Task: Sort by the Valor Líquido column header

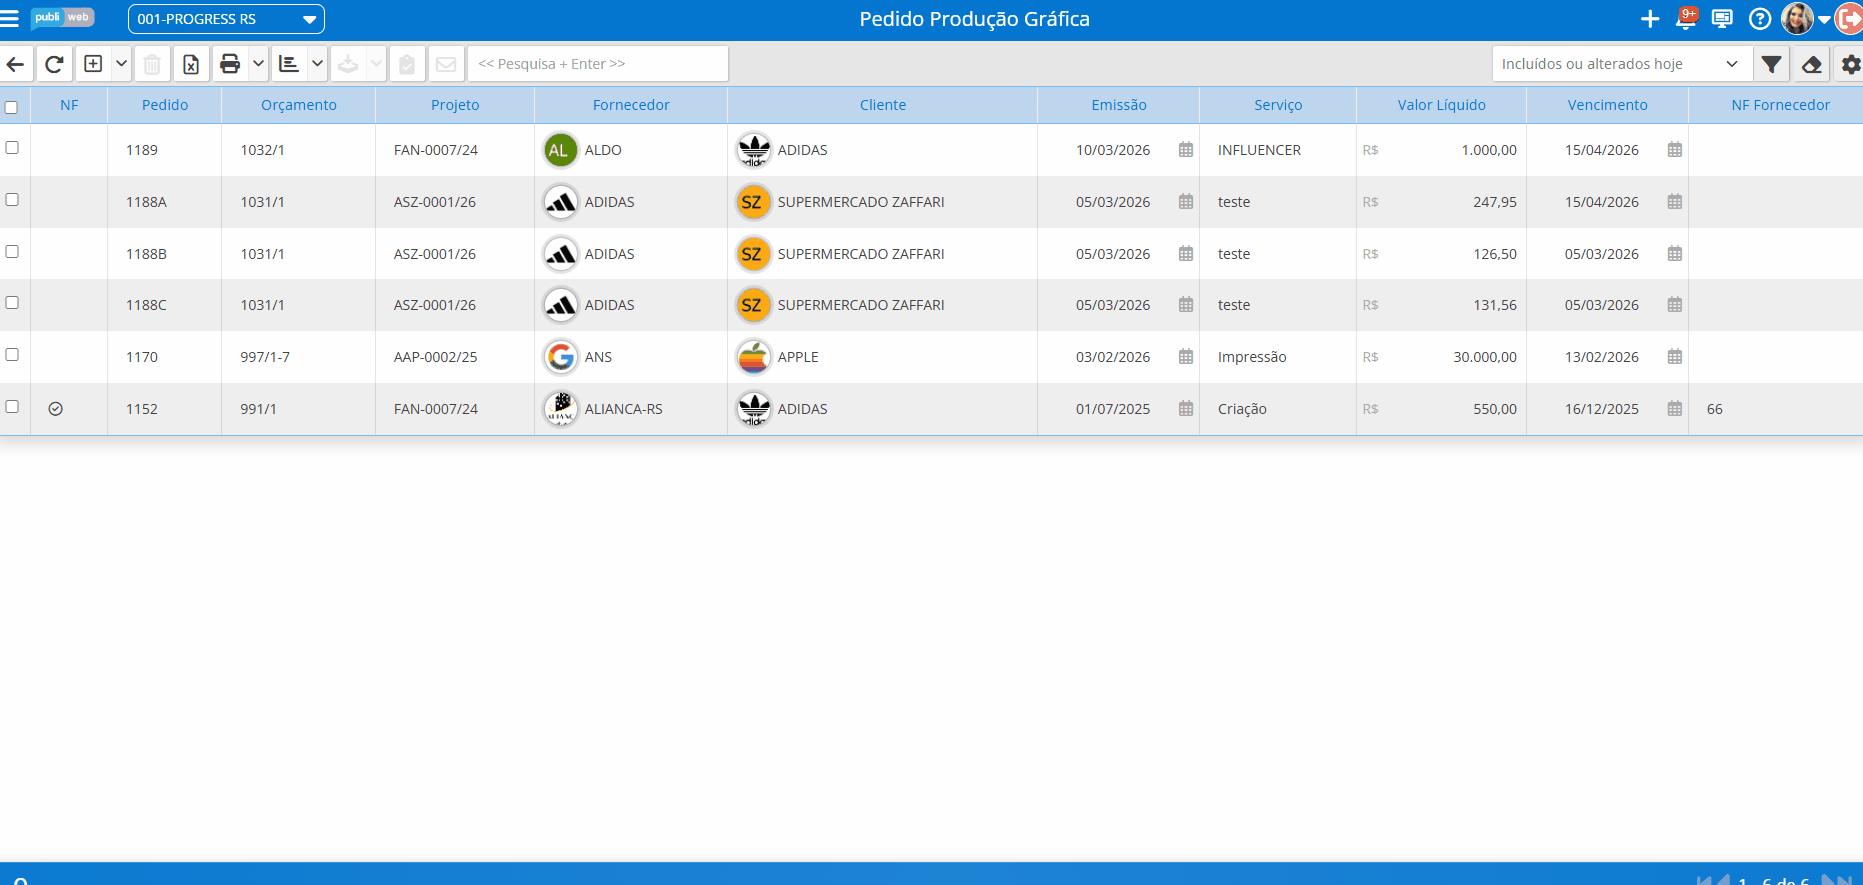Action: [1440, 105]
